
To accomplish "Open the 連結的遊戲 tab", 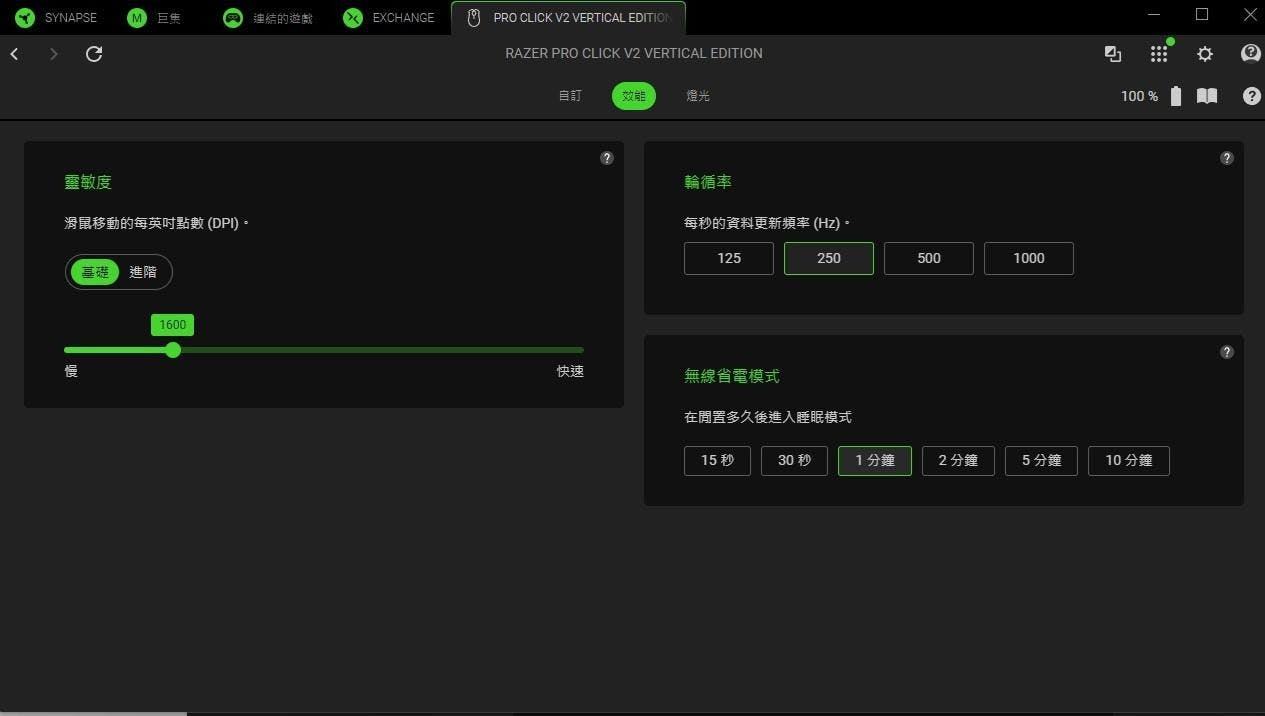I will [269, 18].
